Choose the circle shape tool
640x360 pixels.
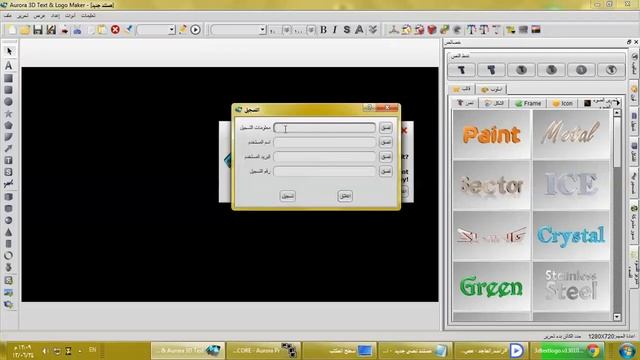click(x=9, y=102)
